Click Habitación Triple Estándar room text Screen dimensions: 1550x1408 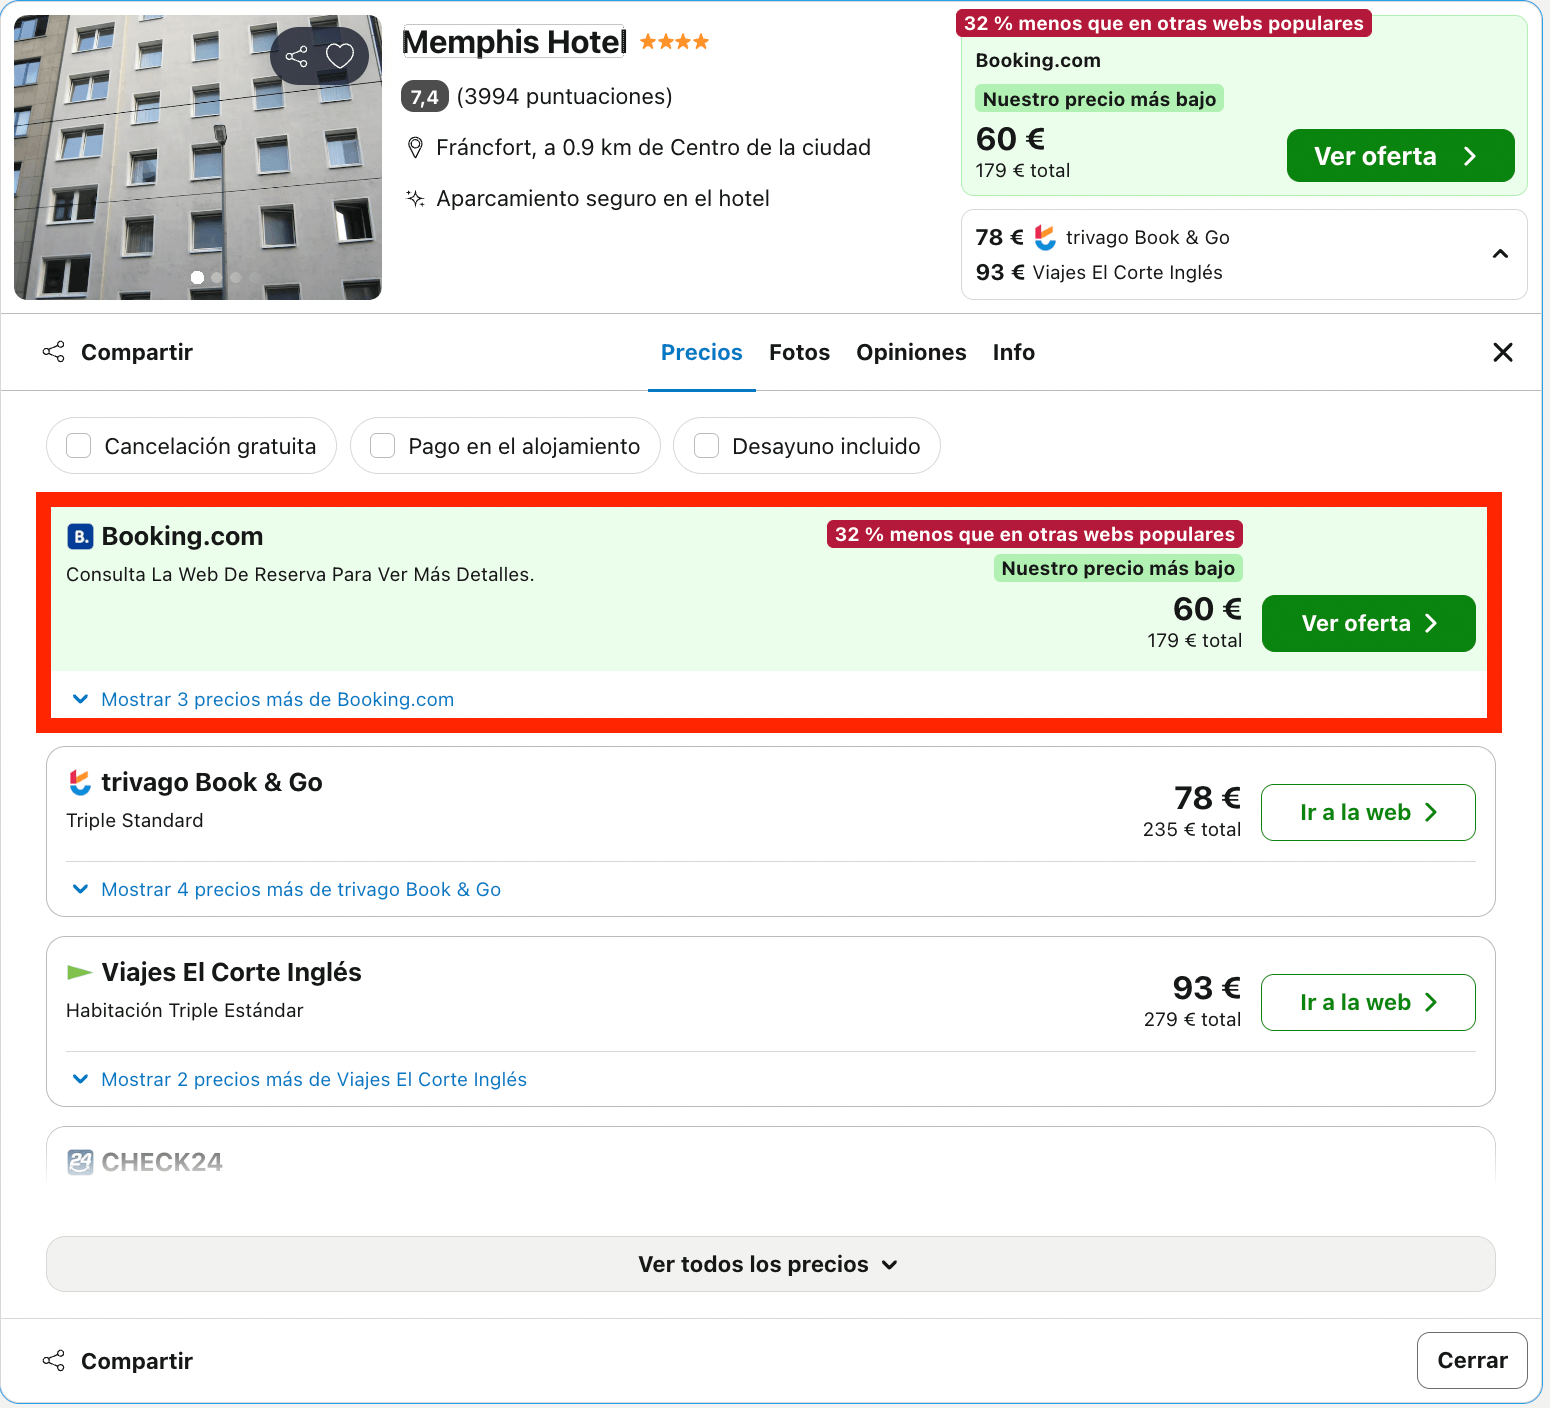tap(185, 1011)
